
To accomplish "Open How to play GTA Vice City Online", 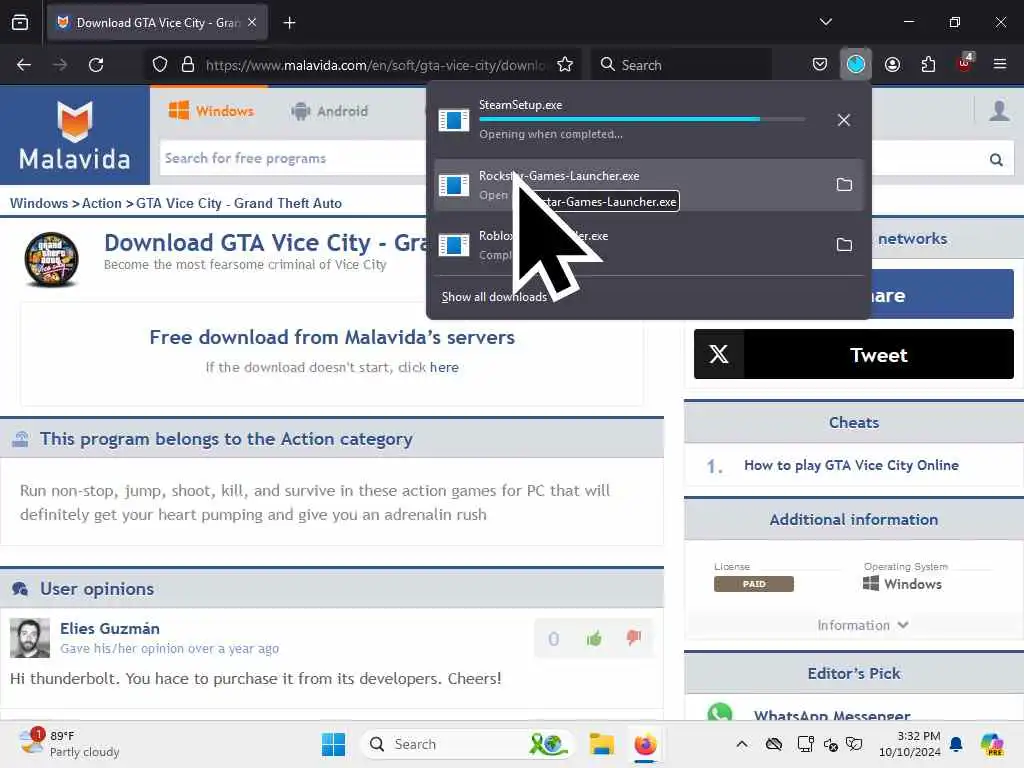I will point(851,465).
